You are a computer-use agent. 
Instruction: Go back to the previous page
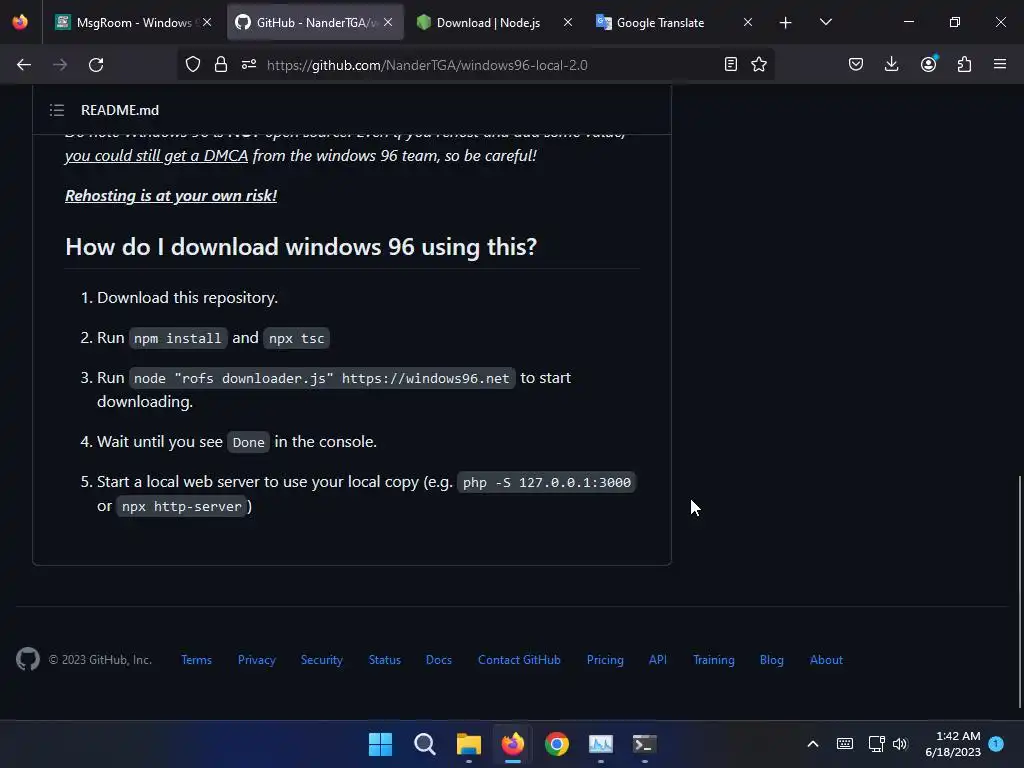pyautogui.click(x=24, y=65)
